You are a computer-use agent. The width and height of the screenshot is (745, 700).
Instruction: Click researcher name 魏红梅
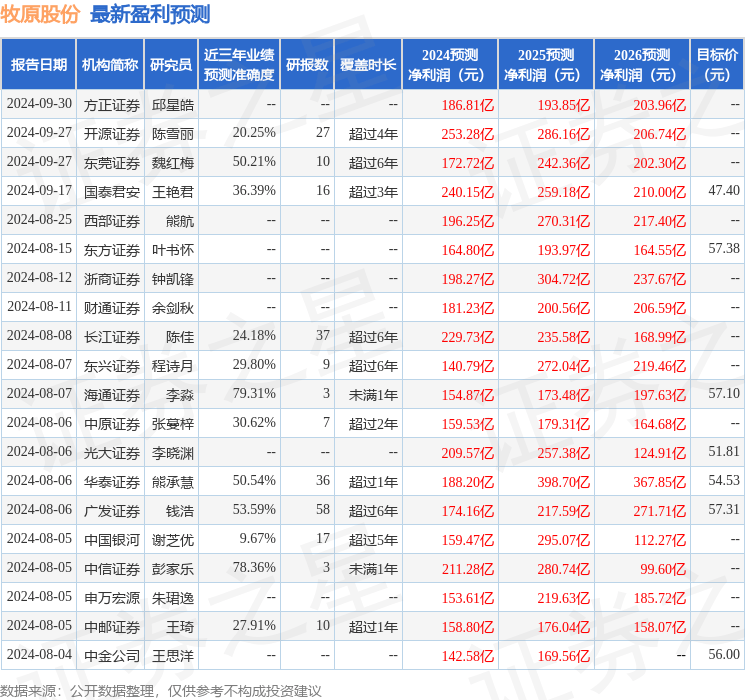coord(172,163)
